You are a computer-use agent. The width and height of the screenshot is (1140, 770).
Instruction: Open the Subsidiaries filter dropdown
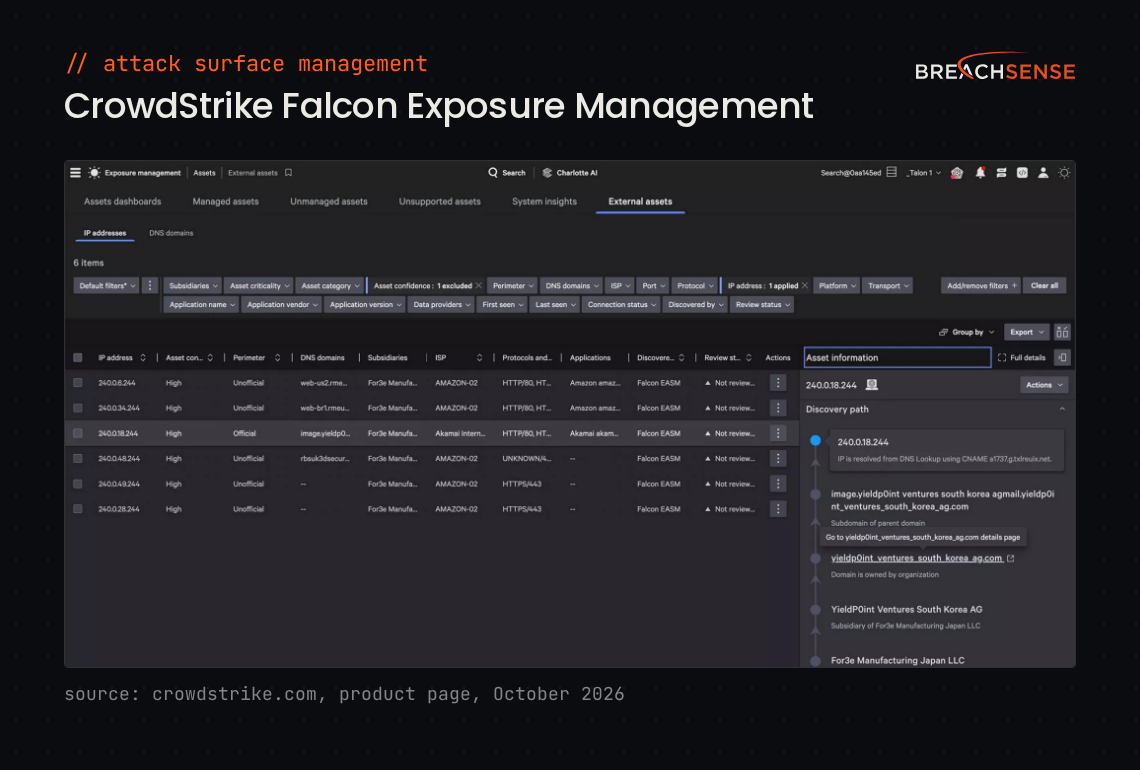click(193, 286)
